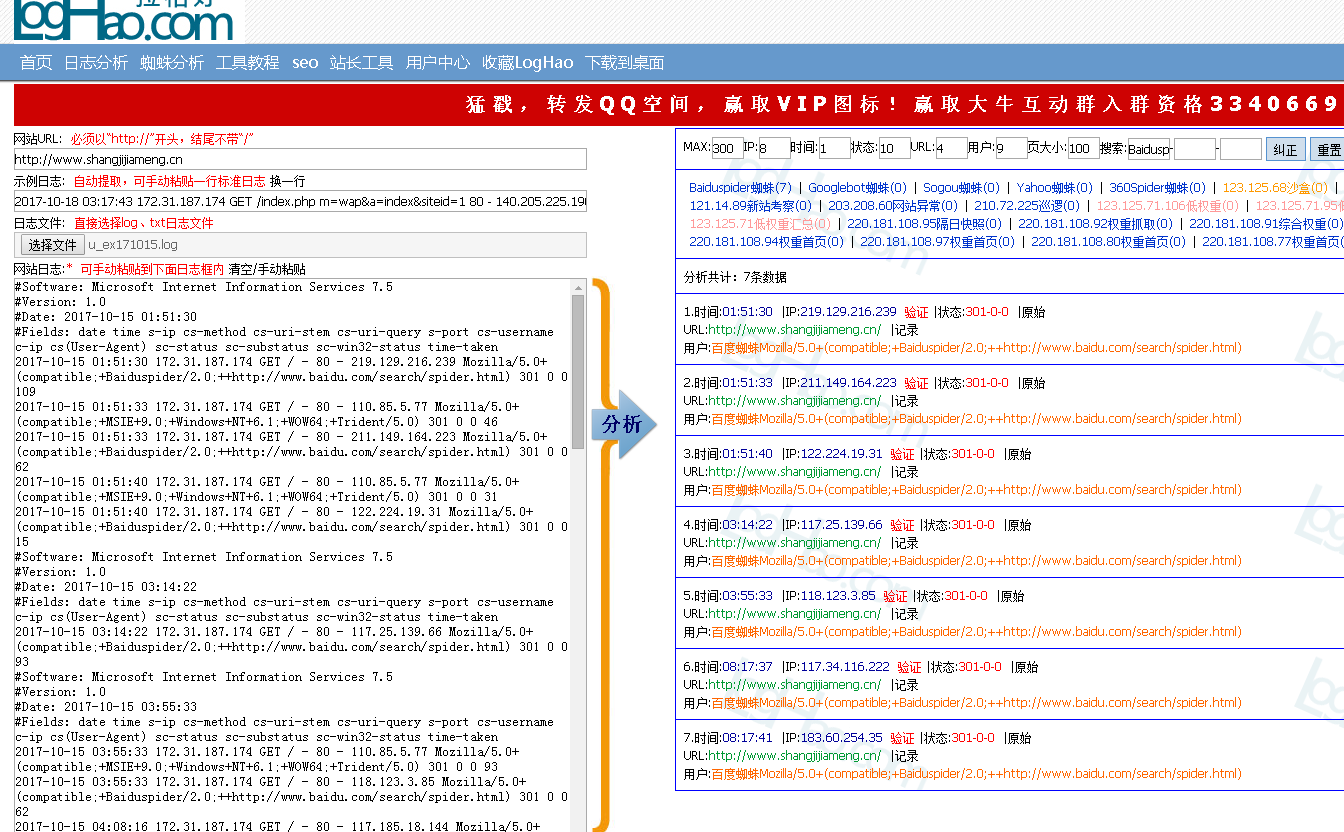Click the 220.181.108.80权重首页(0) link
The image size is (1344, 832).
tap(1108, 241)
